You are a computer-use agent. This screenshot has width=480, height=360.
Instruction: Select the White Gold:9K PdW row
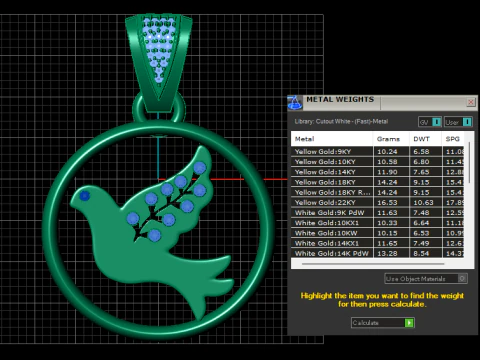pyautogui.click(x=377, y=213)
